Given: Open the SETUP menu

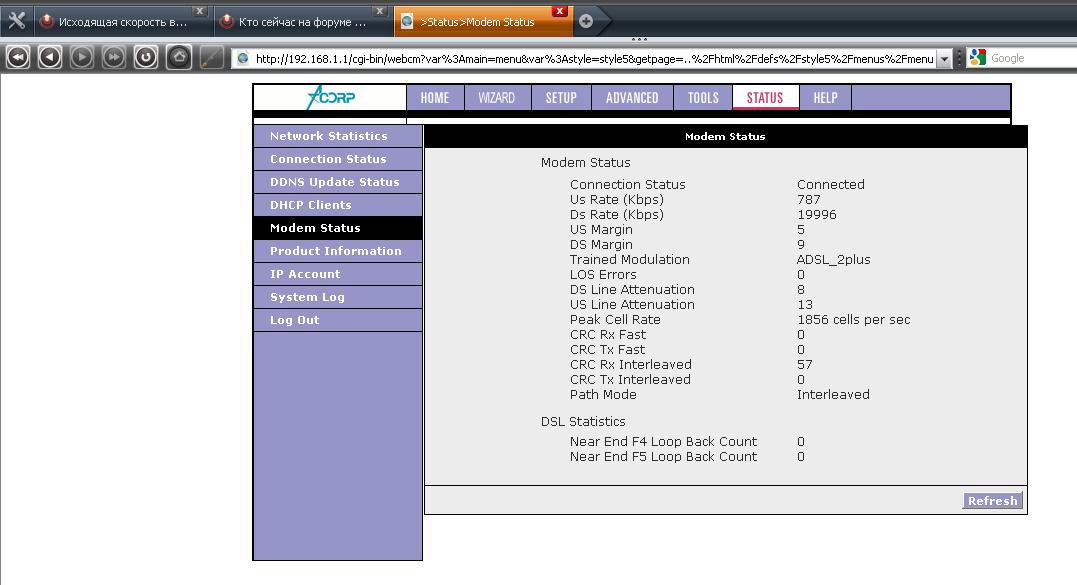Looking at the screenshot, I should pyautogui.click(x=561, y=98).
